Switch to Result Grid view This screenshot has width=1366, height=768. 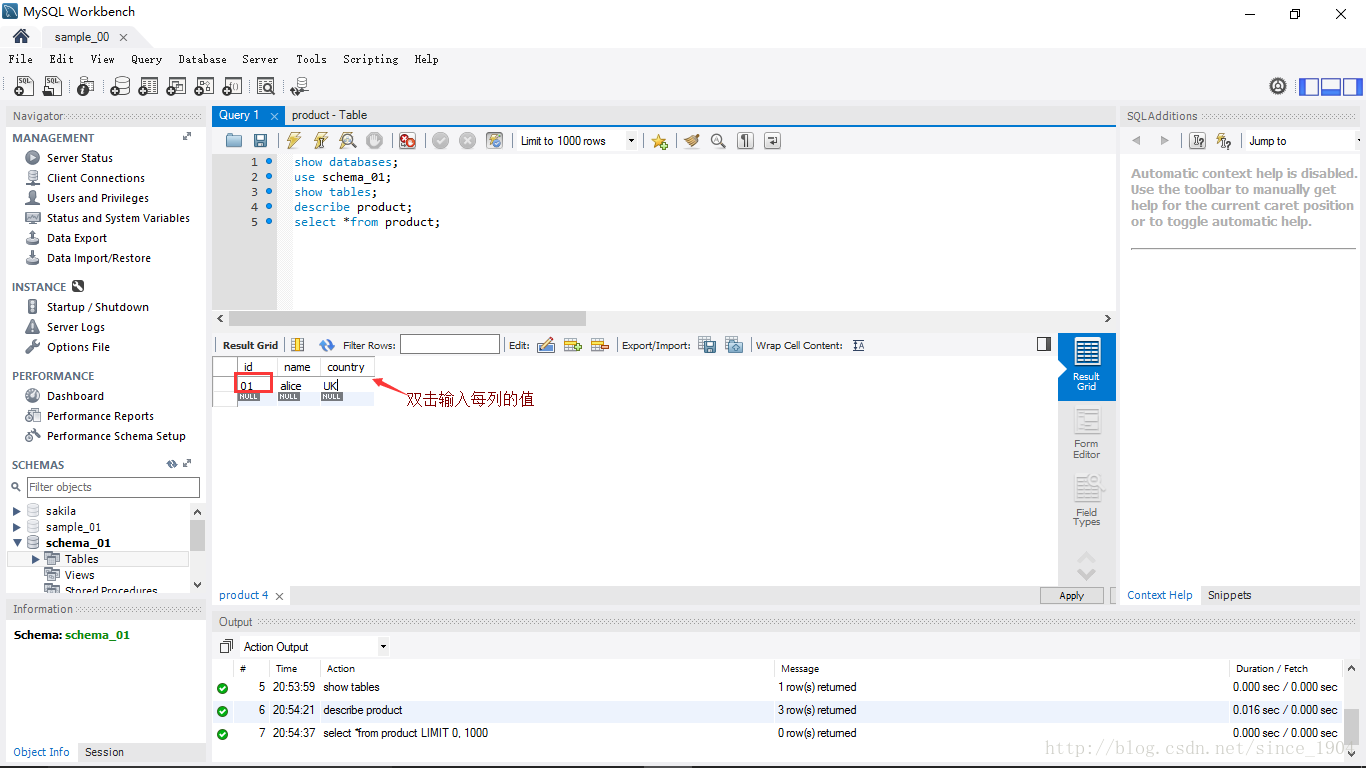click(x=1087, y=366)
